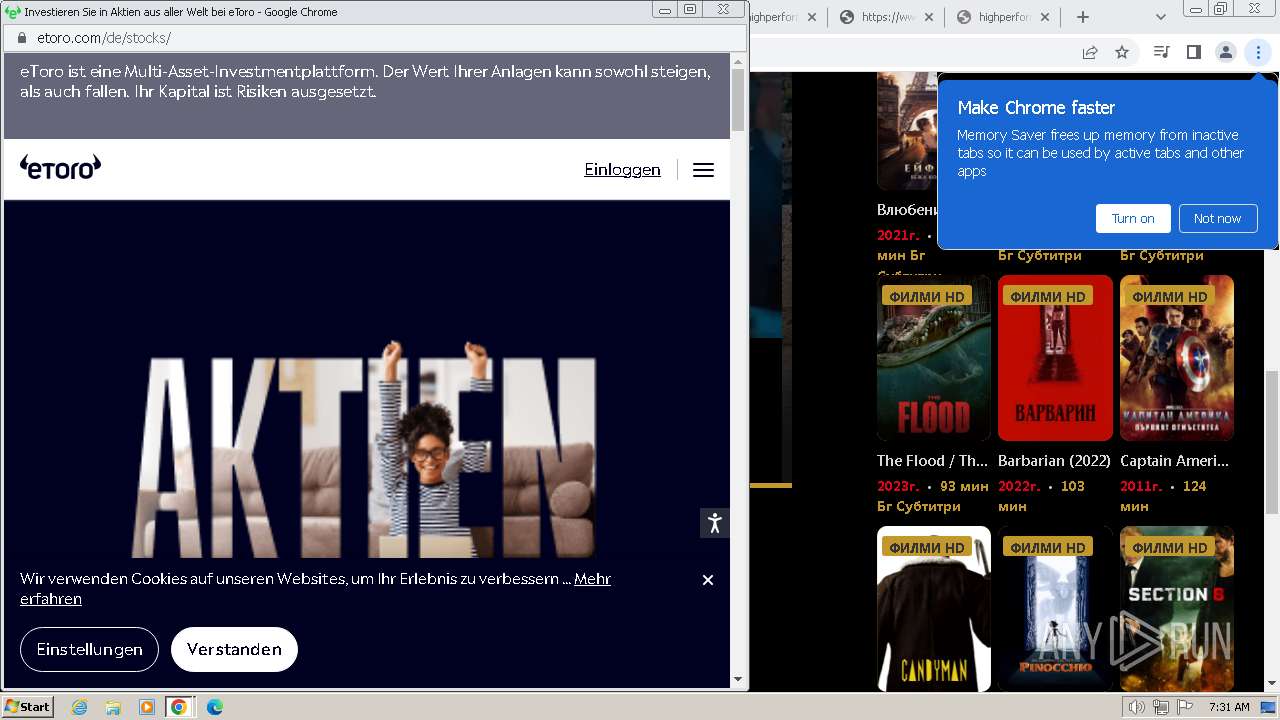Bookmark this tab with star icon
This screenshot has width=1280, height=720.
click(x=1122, y=52)
